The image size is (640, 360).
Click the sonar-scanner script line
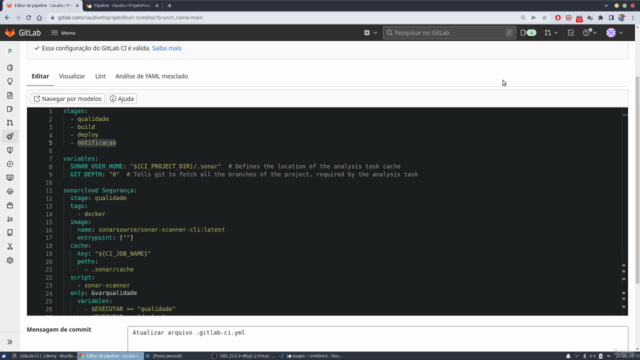(x=107, y=285)
